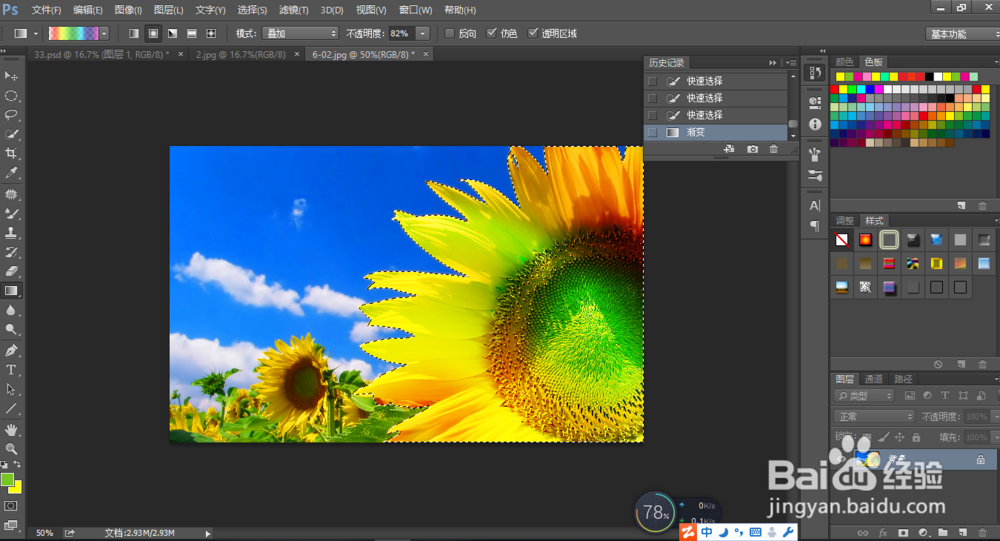Create new snapshot in History panel

point(753,149)
